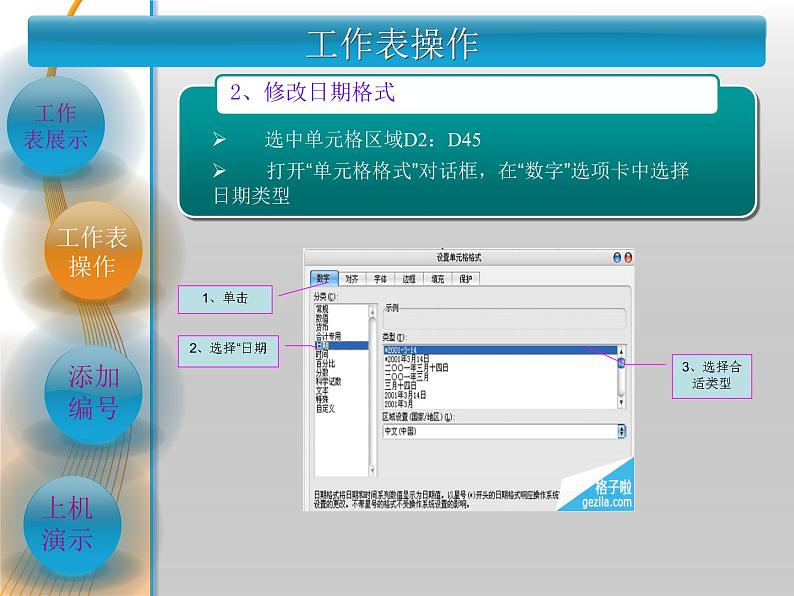The height and width of the screenshot is (596, 794).
Task: Go to 工作表操作 orange section bubble
Action: click(x=93, y=252)
